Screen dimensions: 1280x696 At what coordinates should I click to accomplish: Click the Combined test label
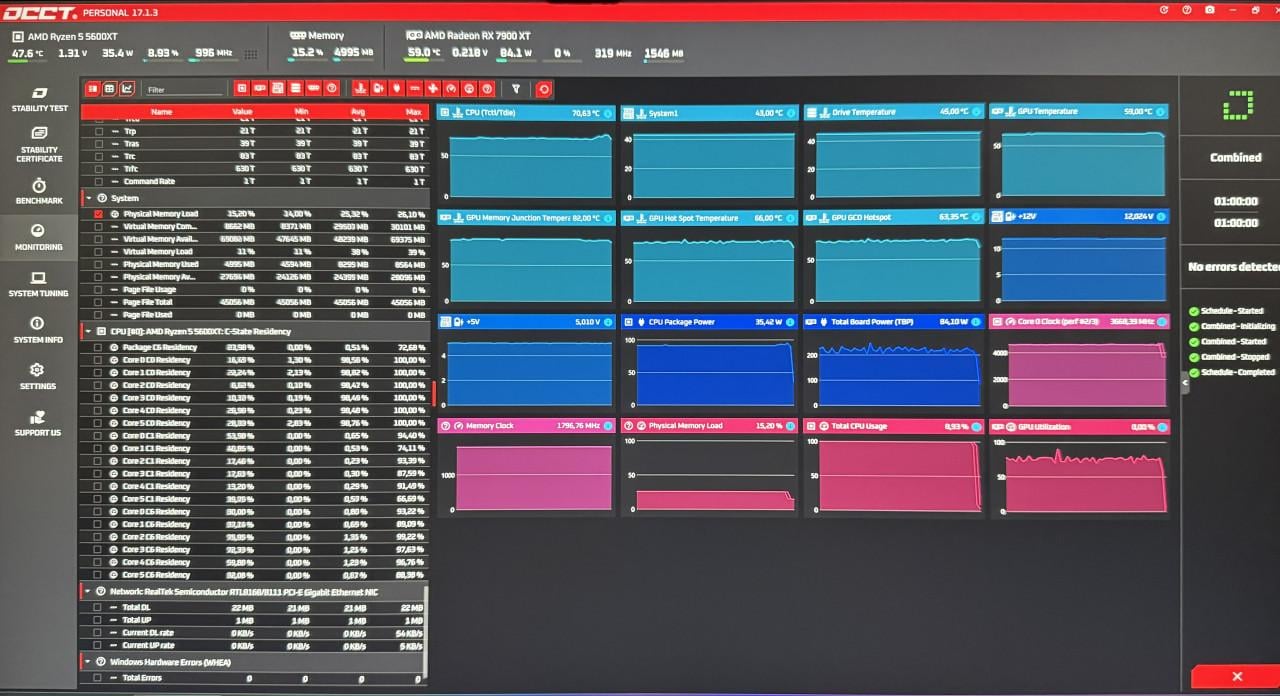click(1236, 157)
